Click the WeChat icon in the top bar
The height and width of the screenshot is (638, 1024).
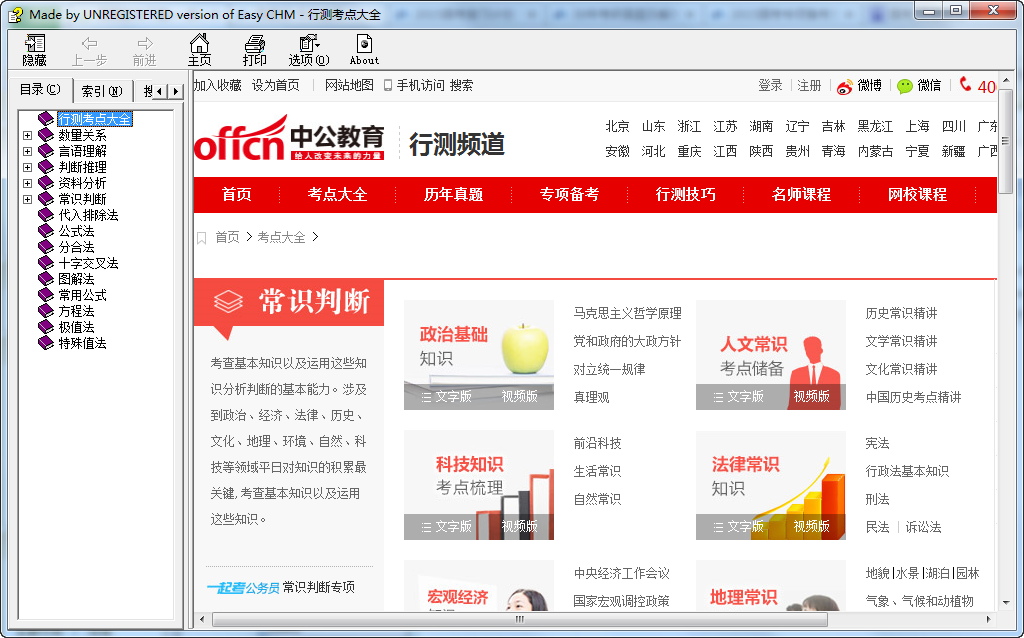[x=904, y=86]
